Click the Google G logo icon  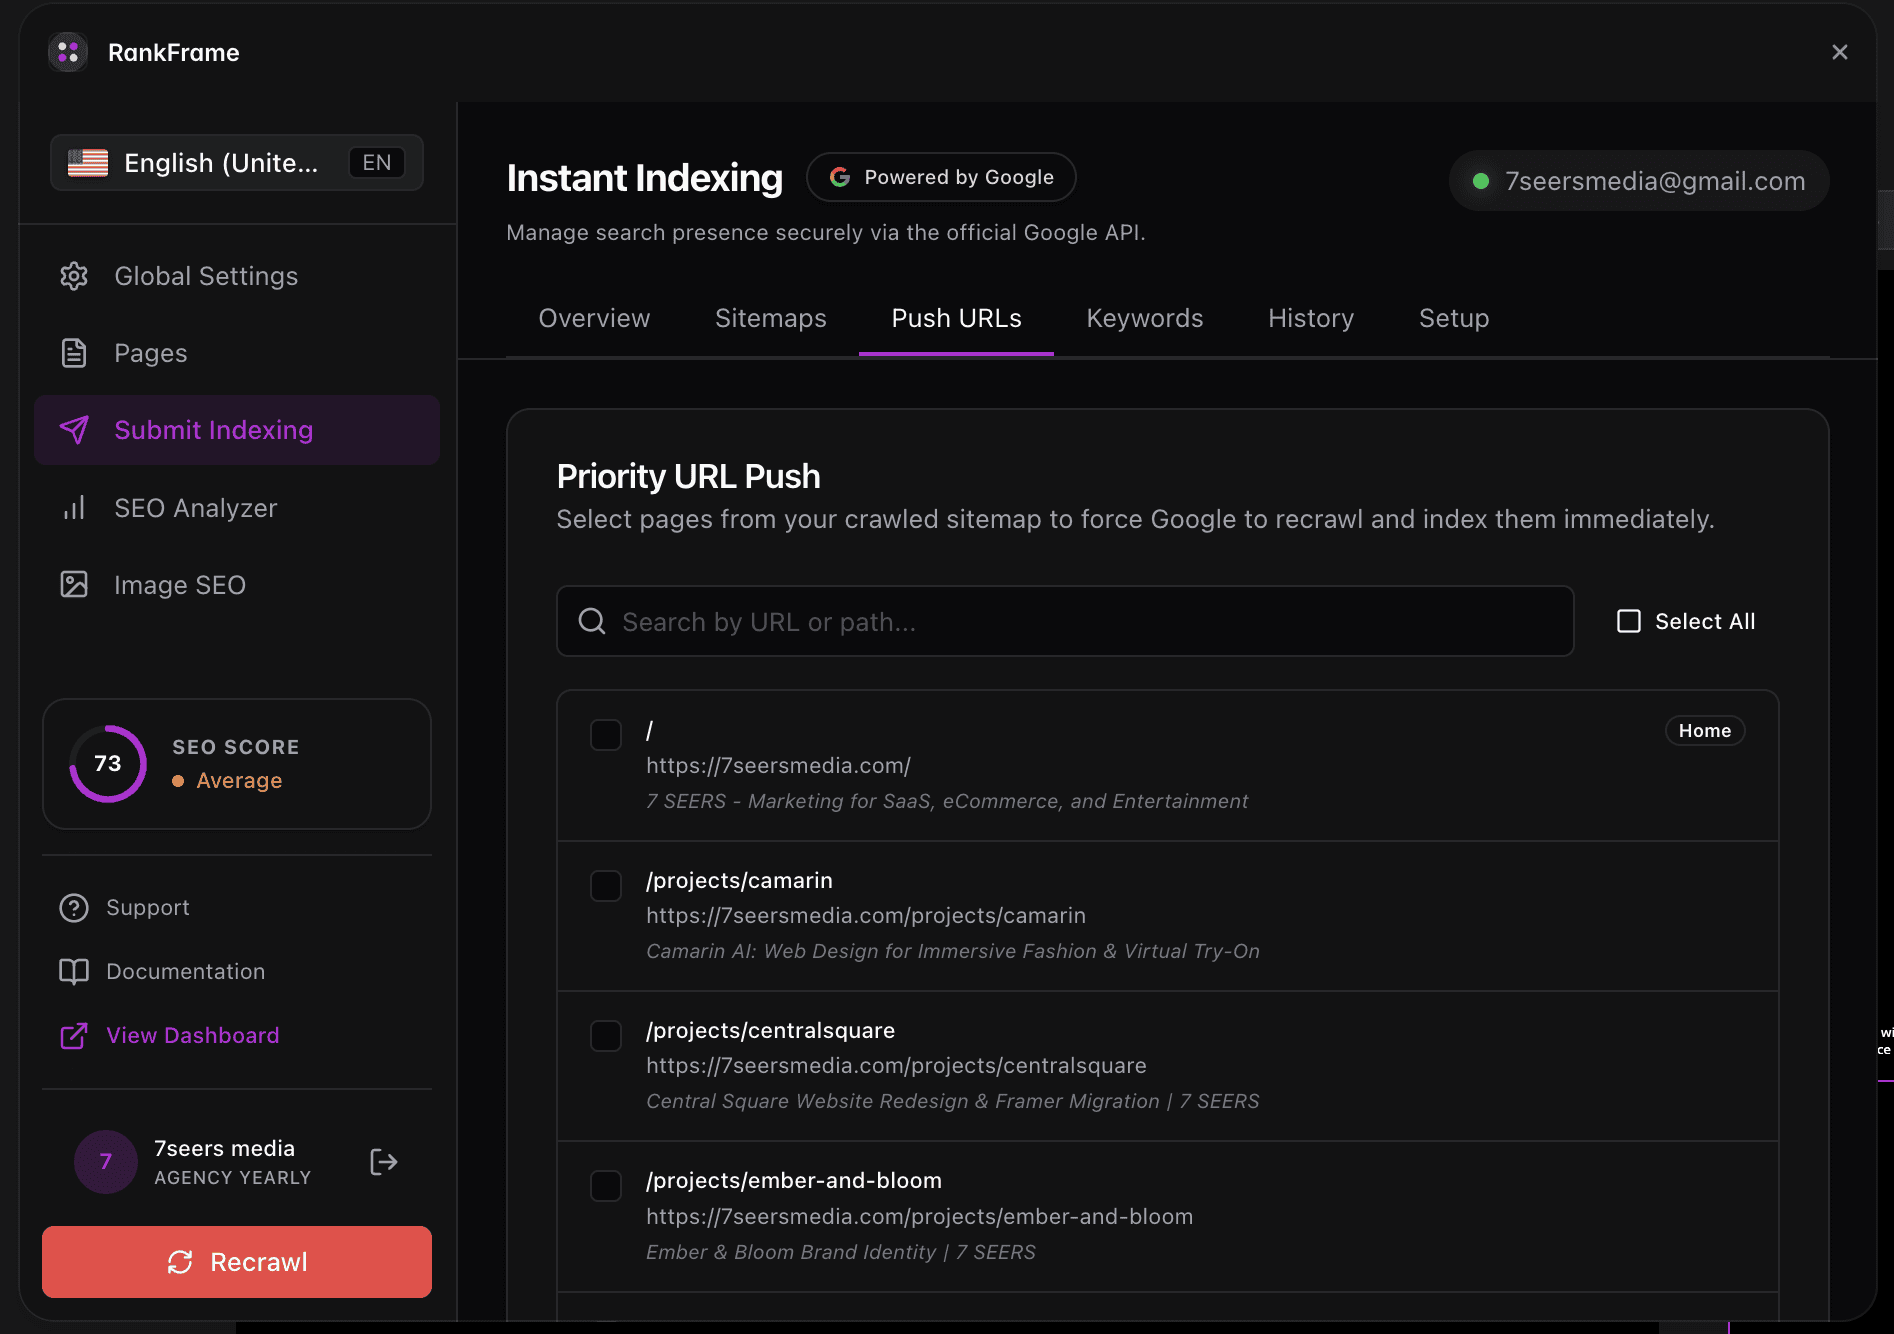click(x=840, y=177)
